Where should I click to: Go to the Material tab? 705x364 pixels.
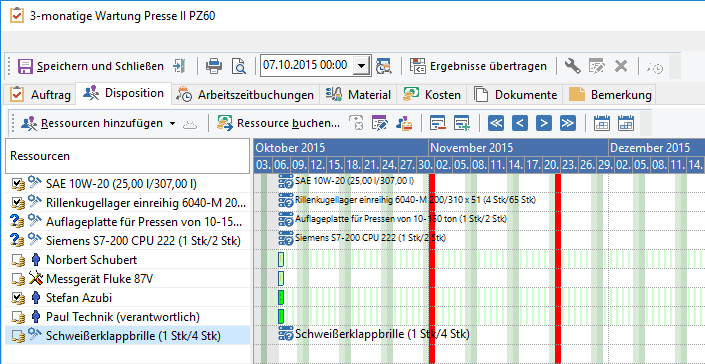tap(358, 94)
